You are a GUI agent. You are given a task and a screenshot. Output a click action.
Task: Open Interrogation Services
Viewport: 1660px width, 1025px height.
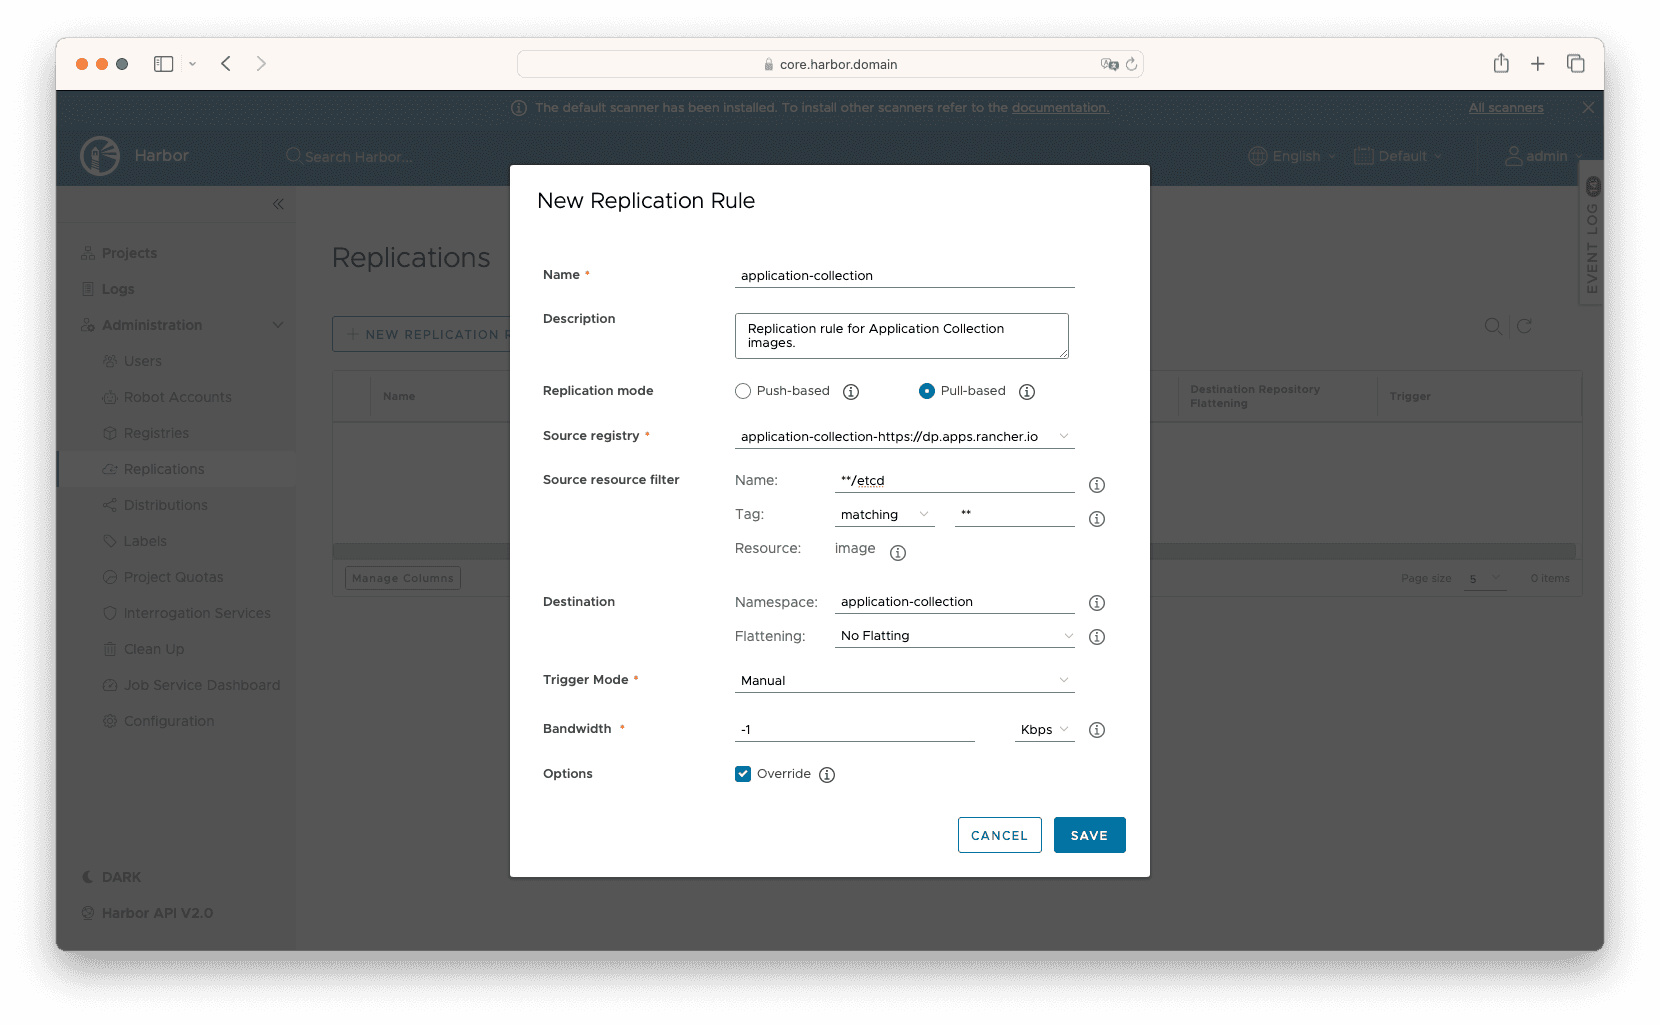[196, 613]
